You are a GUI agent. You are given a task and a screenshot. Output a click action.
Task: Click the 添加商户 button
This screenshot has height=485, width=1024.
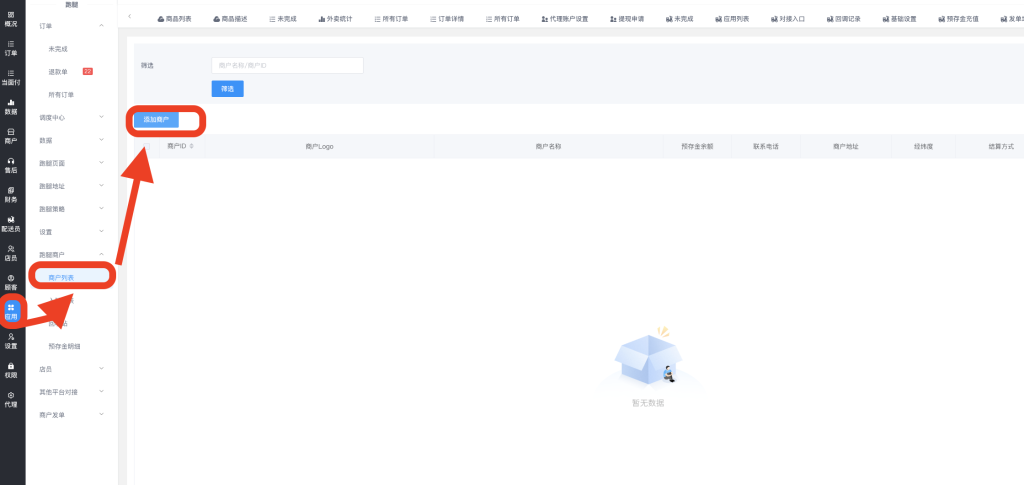coord(156,120)
